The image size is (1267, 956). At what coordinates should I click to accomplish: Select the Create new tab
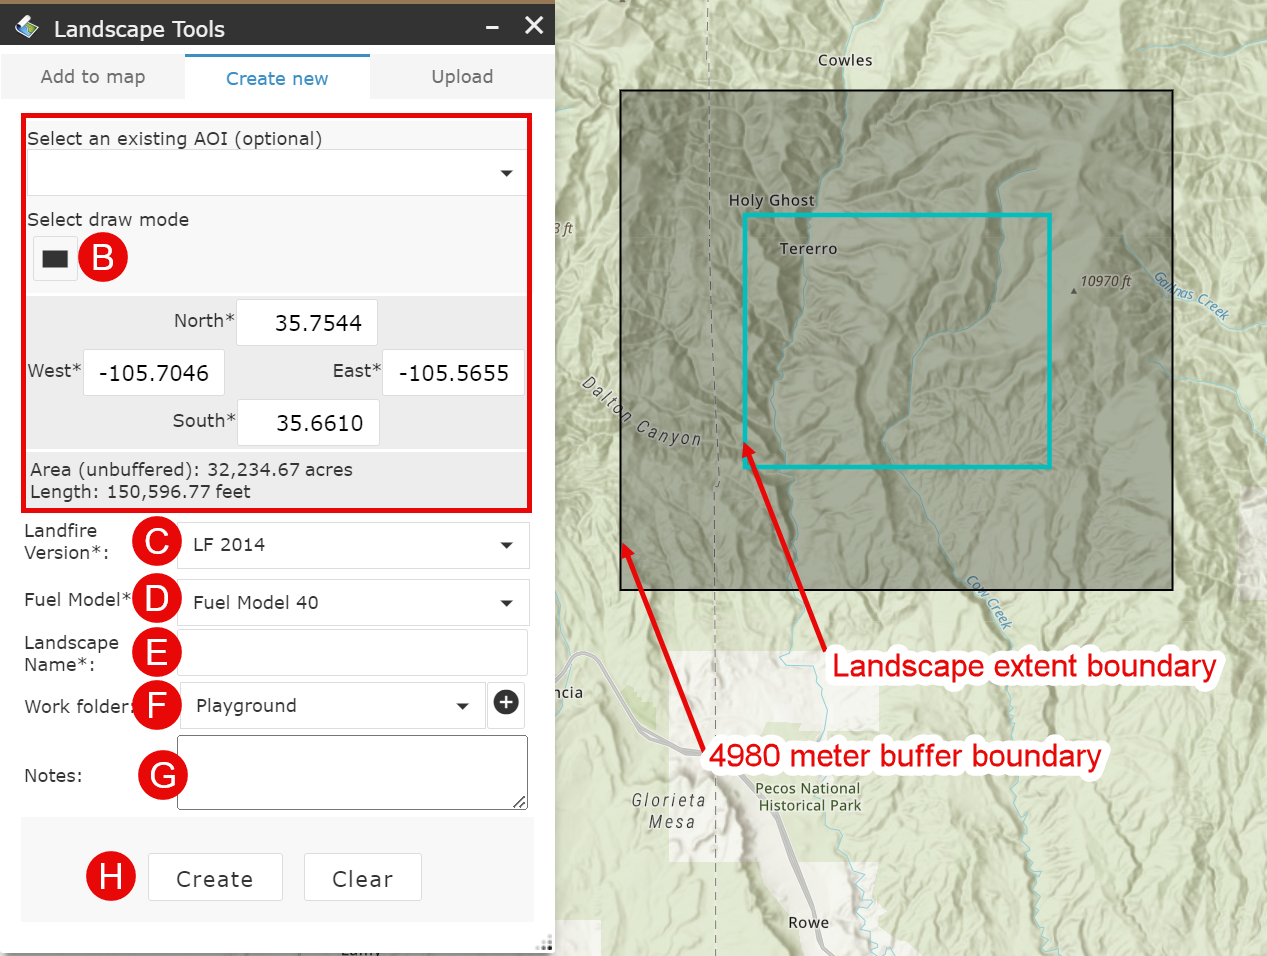click(277, 76)
